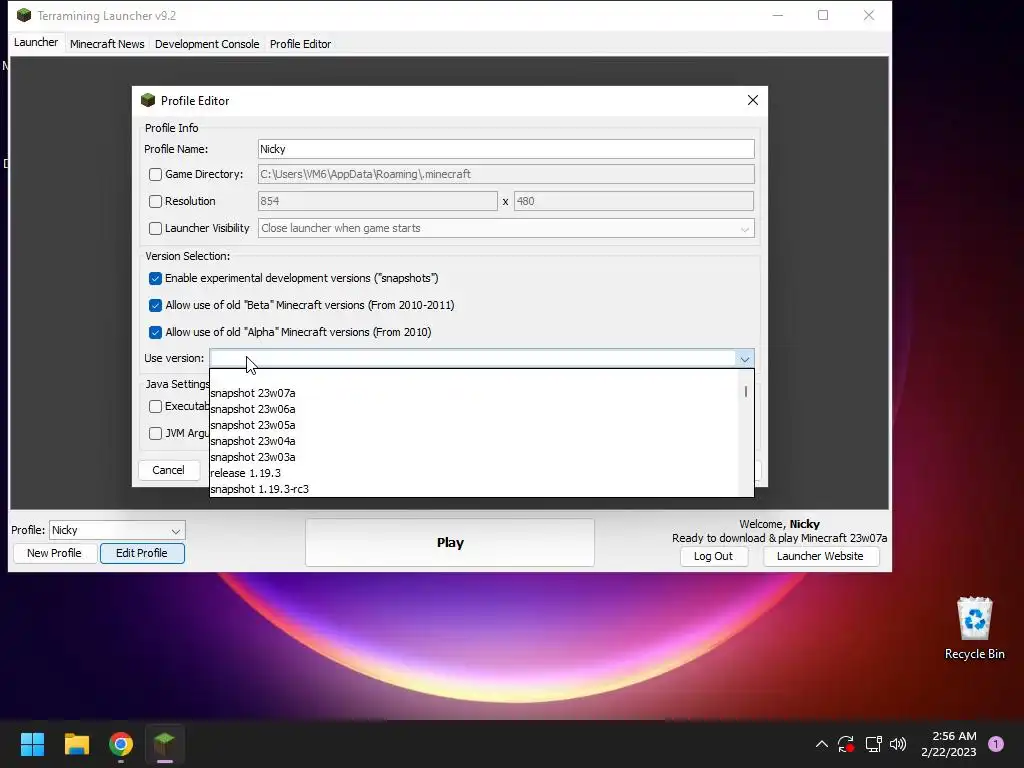Screen dimensions: 1024x768
Task: Uncheck enable experimental snapshots option
Action: (155, 278)
